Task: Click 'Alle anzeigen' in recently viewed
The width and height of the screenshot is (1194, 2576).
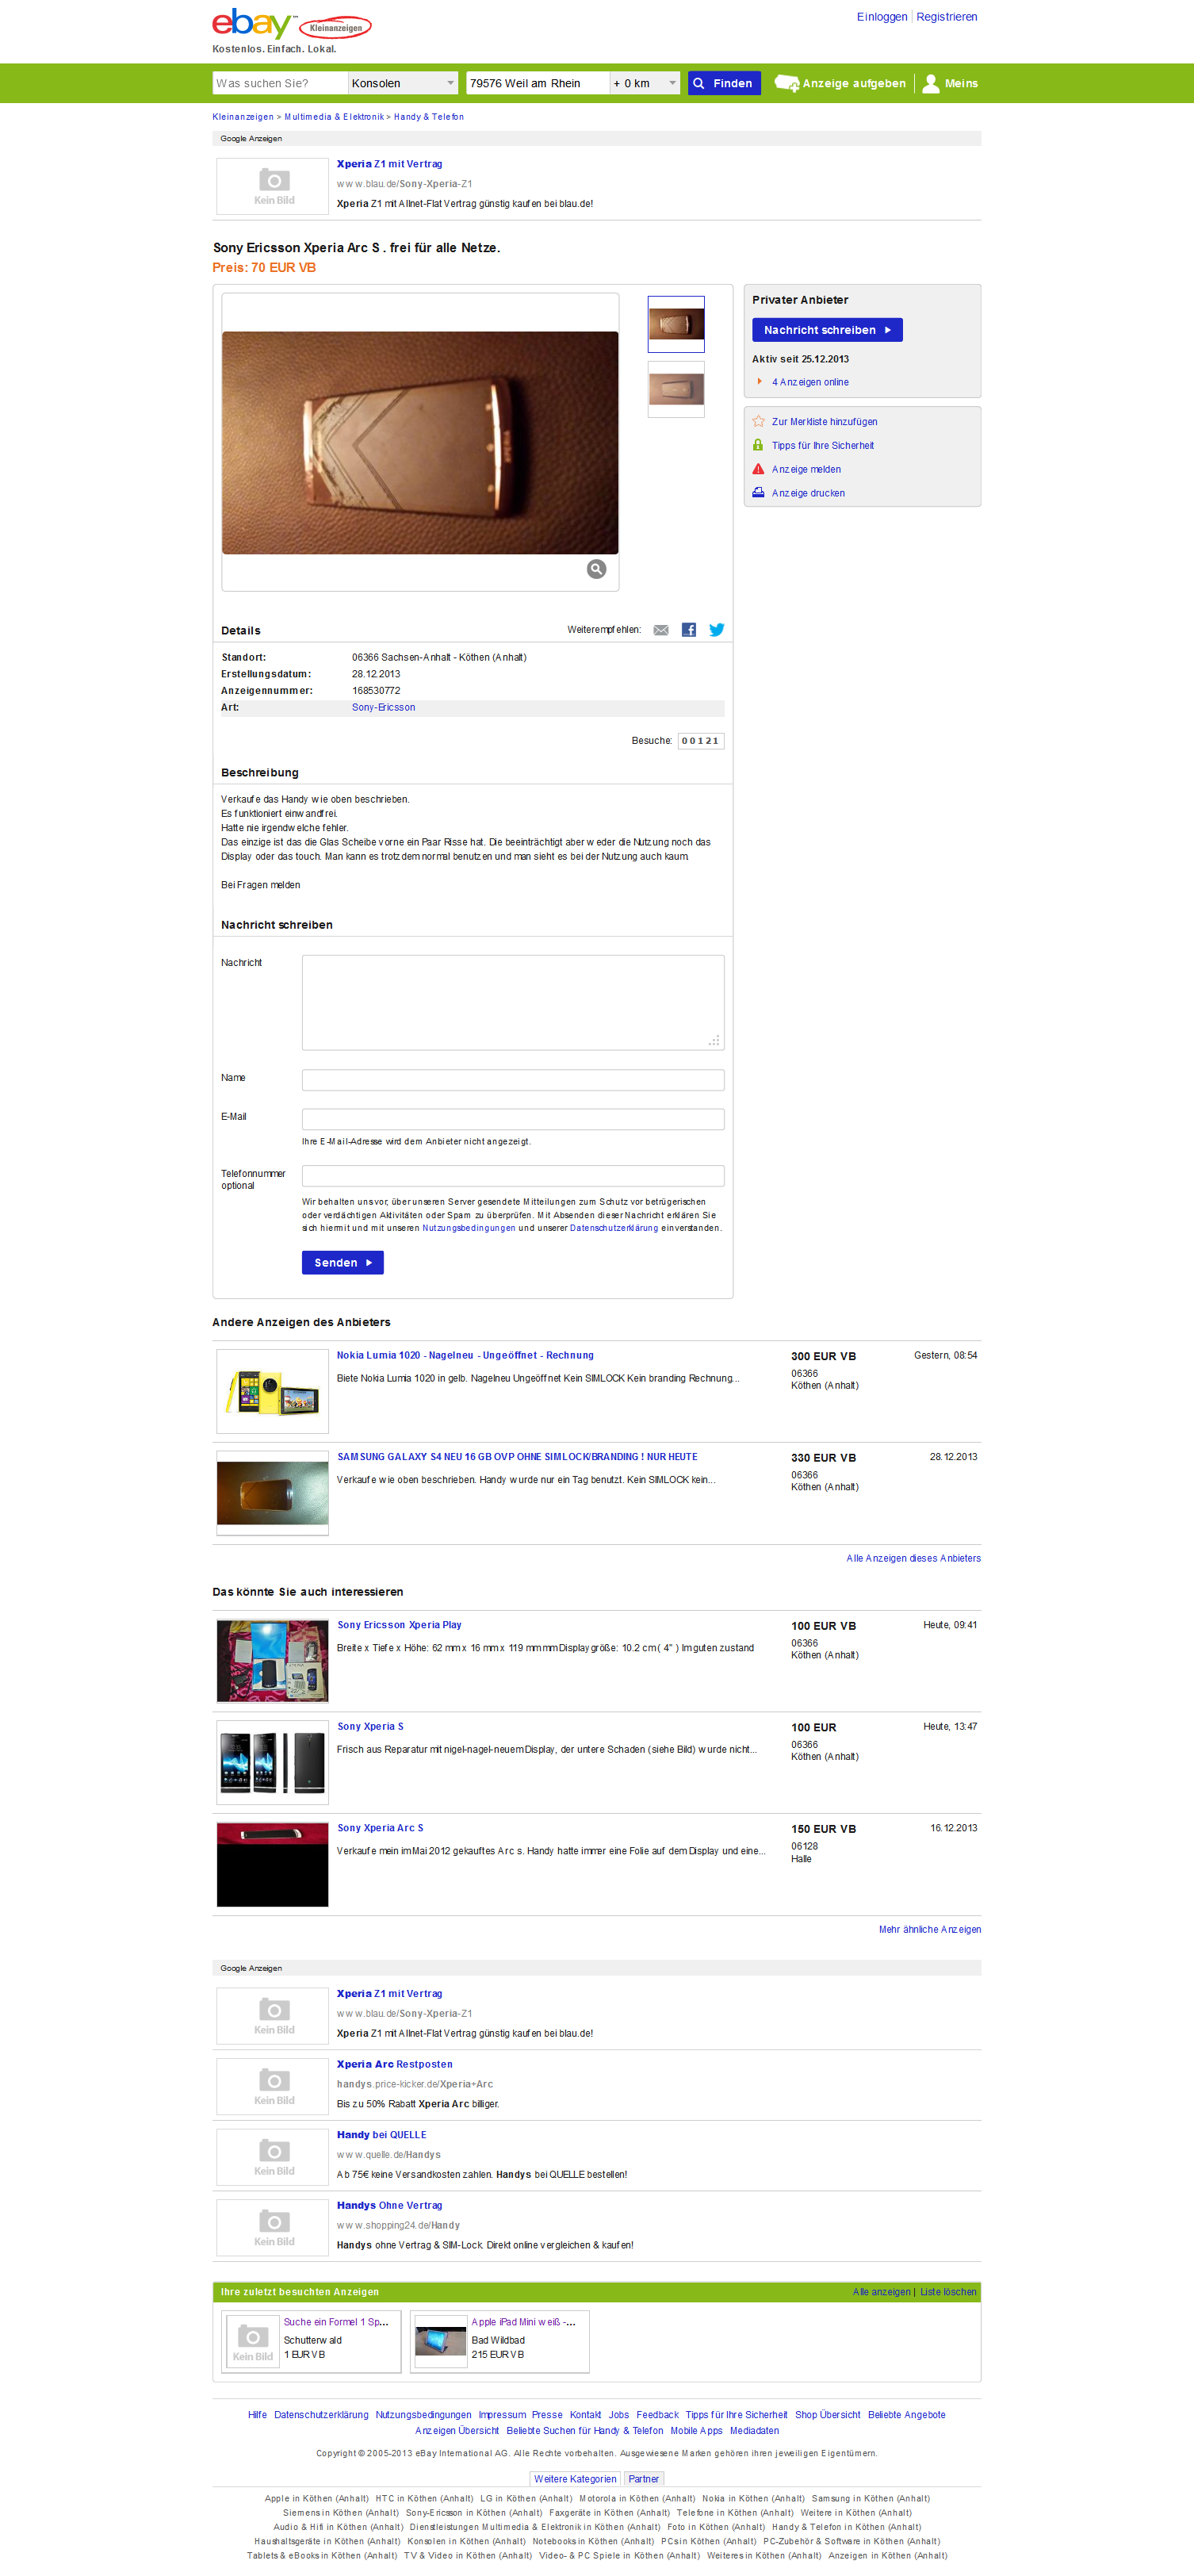Action: coord(881,2293)
